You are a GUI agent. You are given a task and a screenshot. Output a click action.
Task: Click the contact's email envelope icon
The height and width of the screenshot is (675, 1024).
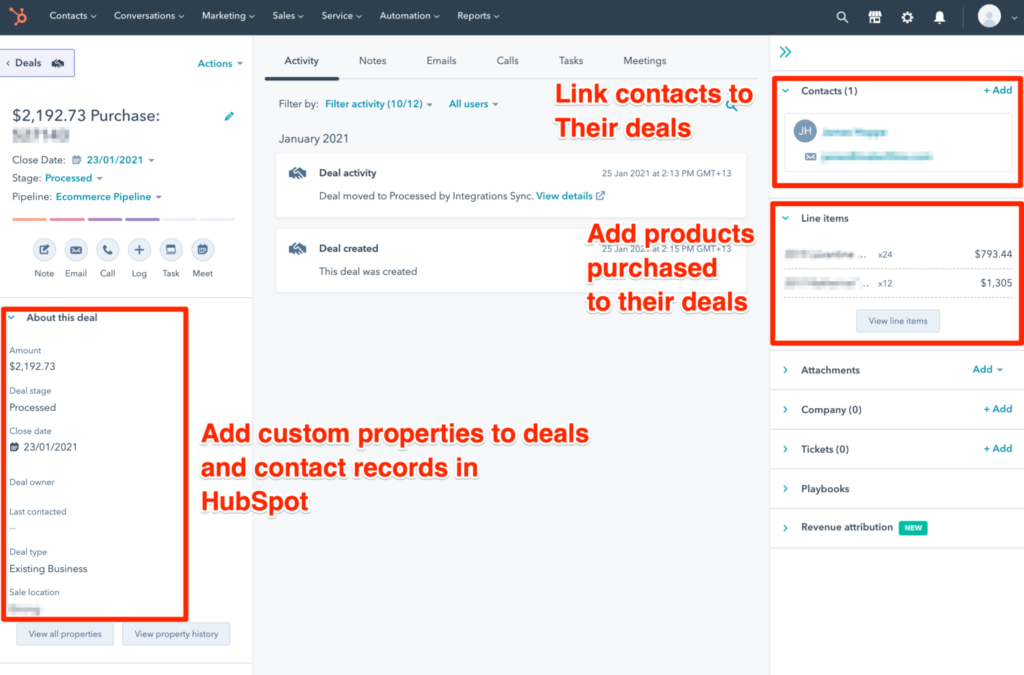click(x=810, y=157)
